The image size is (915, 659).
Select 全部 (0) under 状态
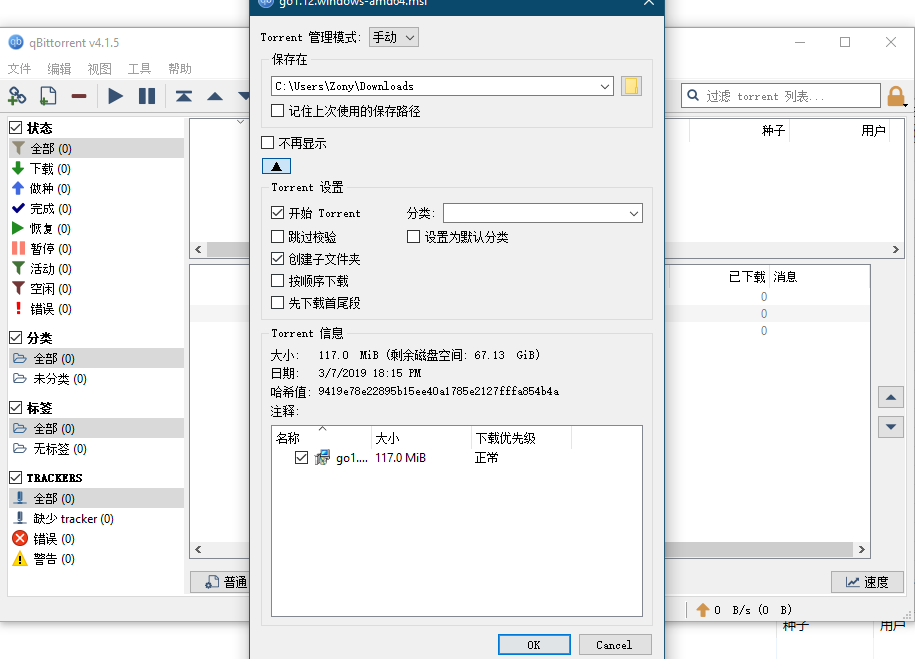[x=96, y=148]
